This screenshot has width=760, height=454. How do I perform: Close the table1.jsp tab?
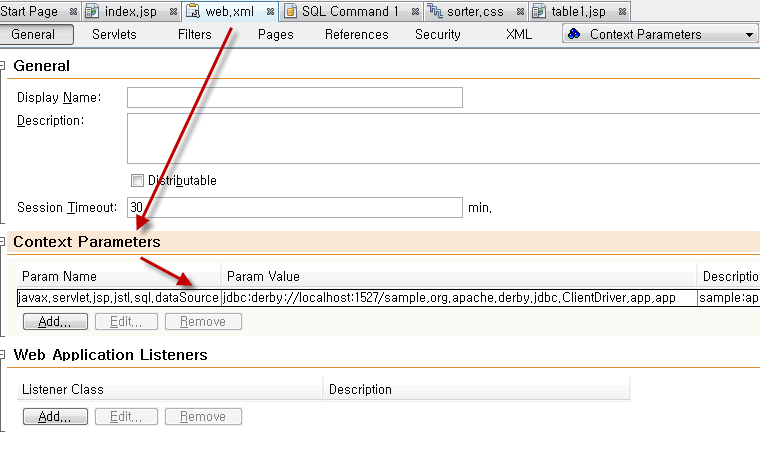[x=622, y=12]
